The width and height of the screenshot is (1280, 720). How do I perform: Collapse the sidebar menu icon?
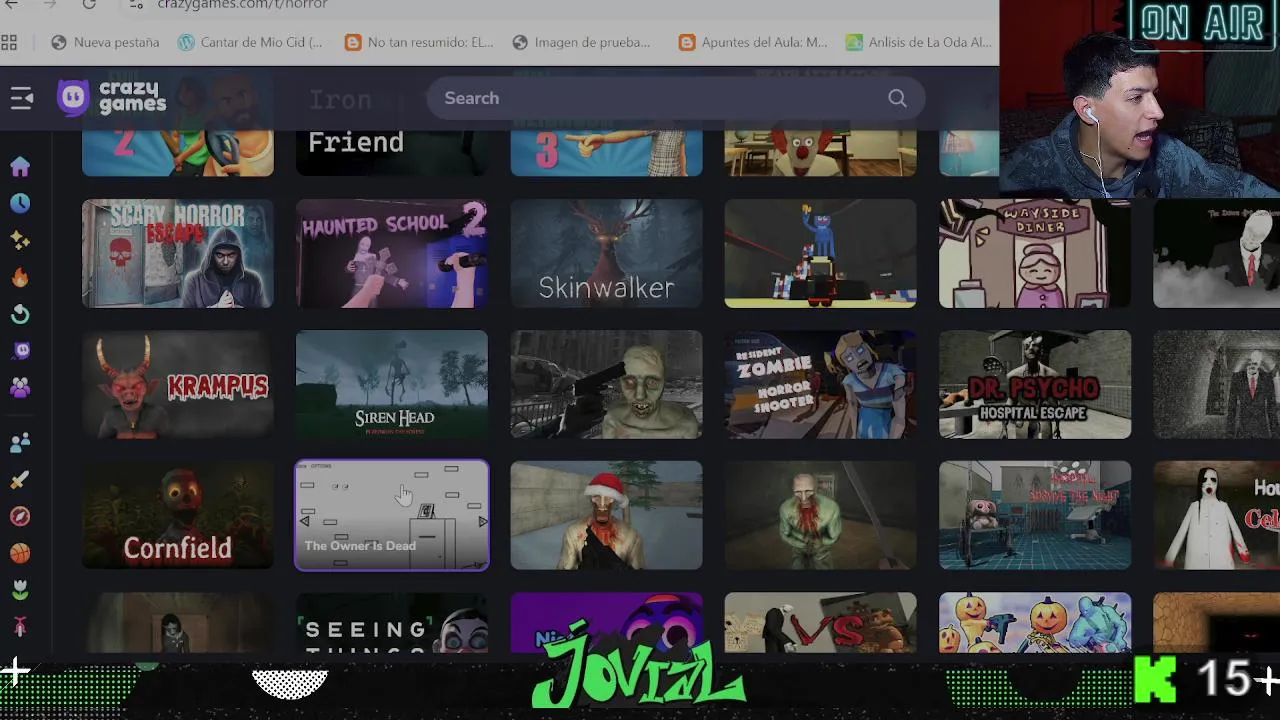(21, 98)
